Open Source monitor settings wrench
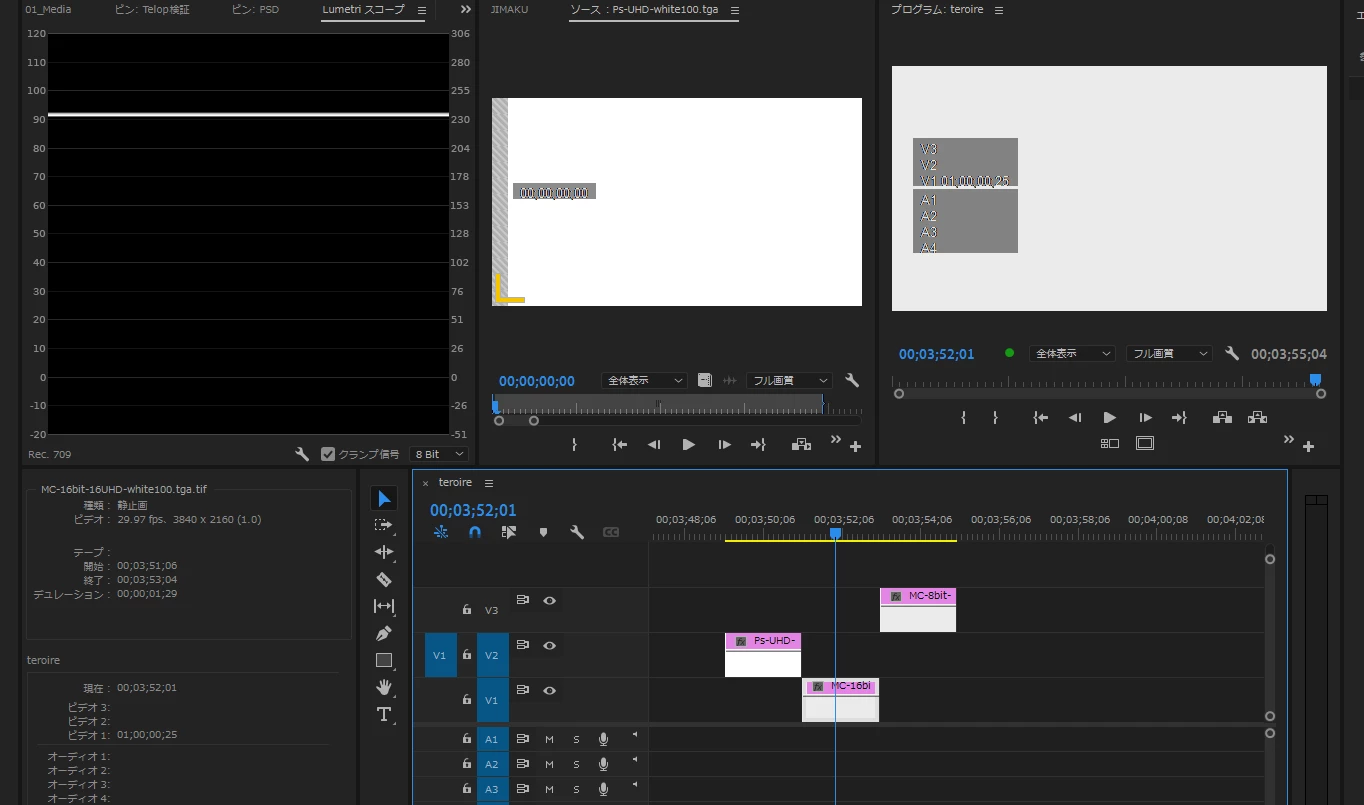Image resolution: width=1364 pixels, height=805 pixels. click(x=852, y=381)
